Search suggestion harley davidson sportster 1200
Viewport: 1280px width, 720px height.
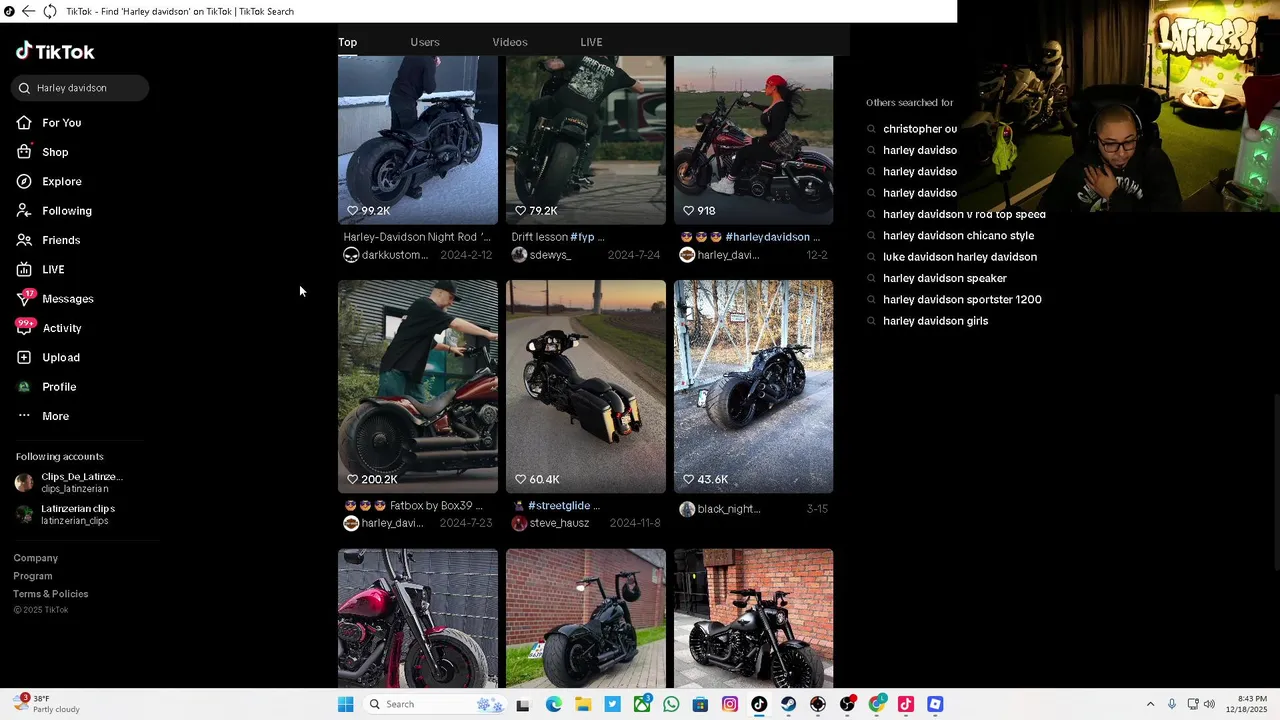962,300
